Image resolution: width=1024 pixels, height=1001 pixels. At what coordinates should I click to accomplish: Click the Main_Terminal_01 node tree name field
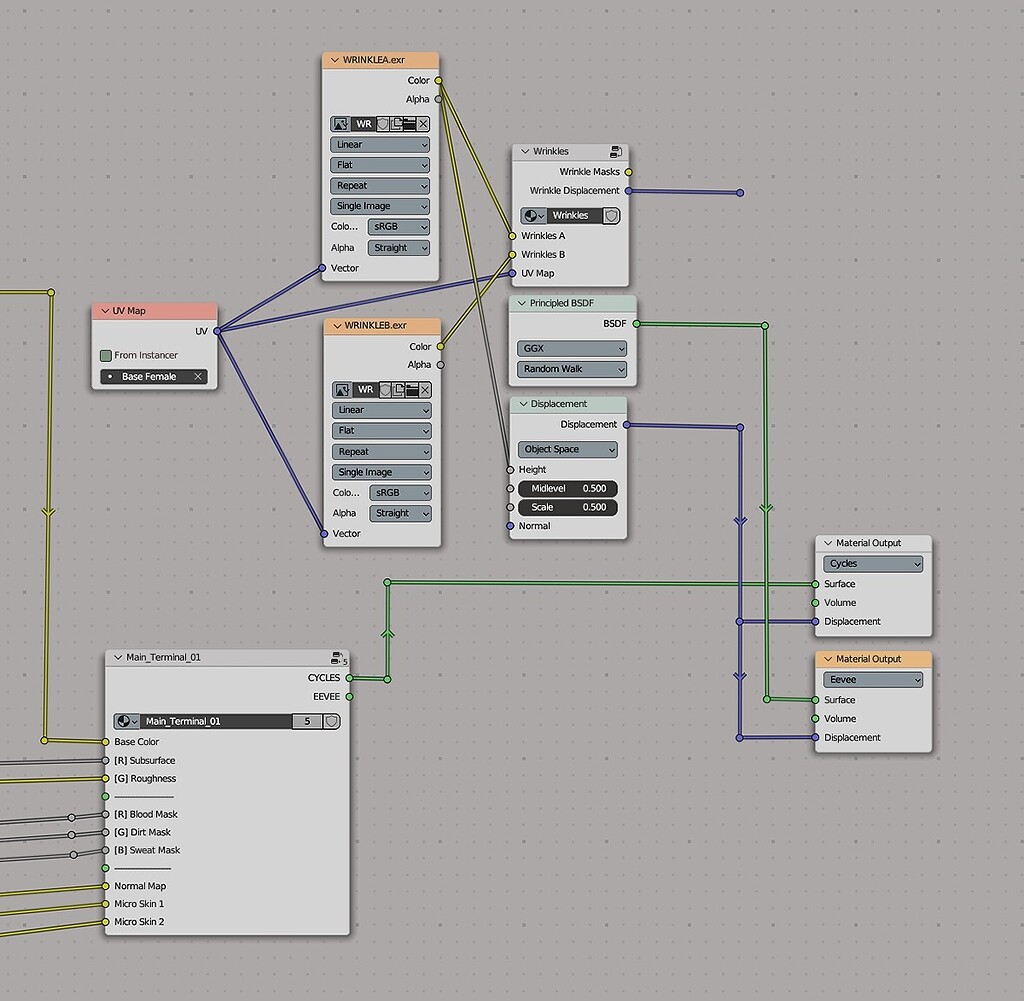point(216,722)
